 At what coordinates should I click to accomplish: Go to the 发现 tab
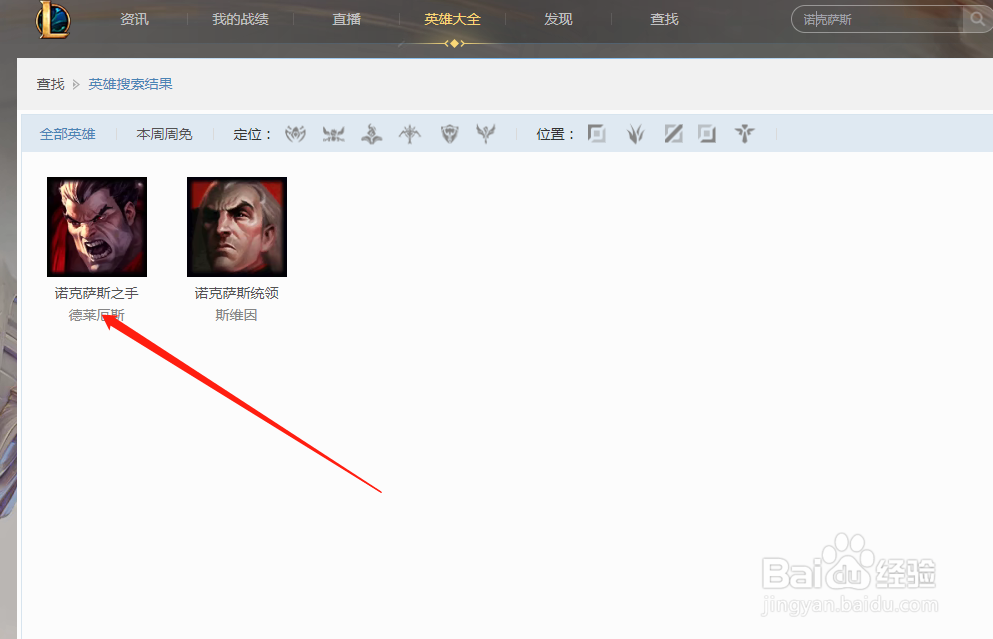tap(558, 20)
